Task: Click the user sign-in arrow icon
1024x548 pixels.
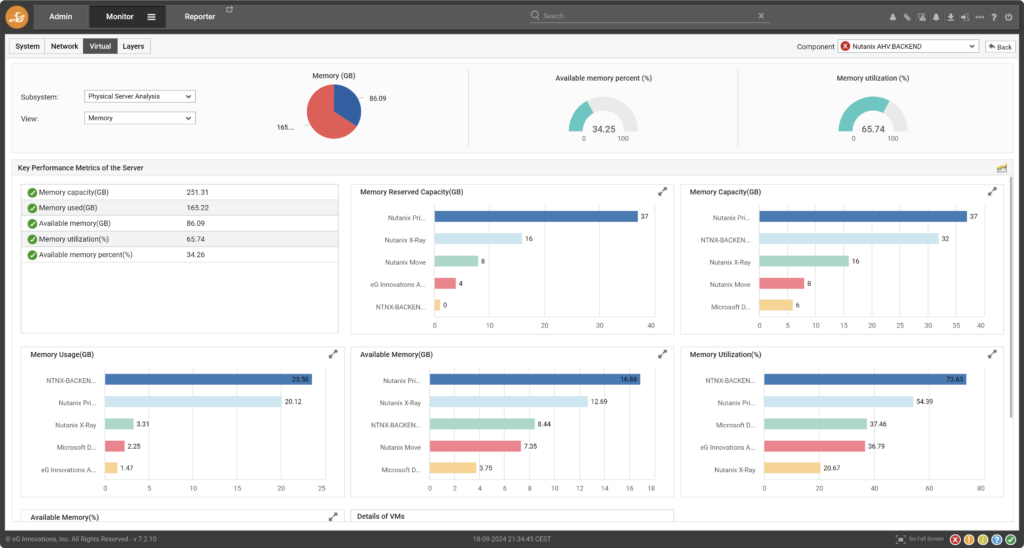Action: (x=965, y=18)
